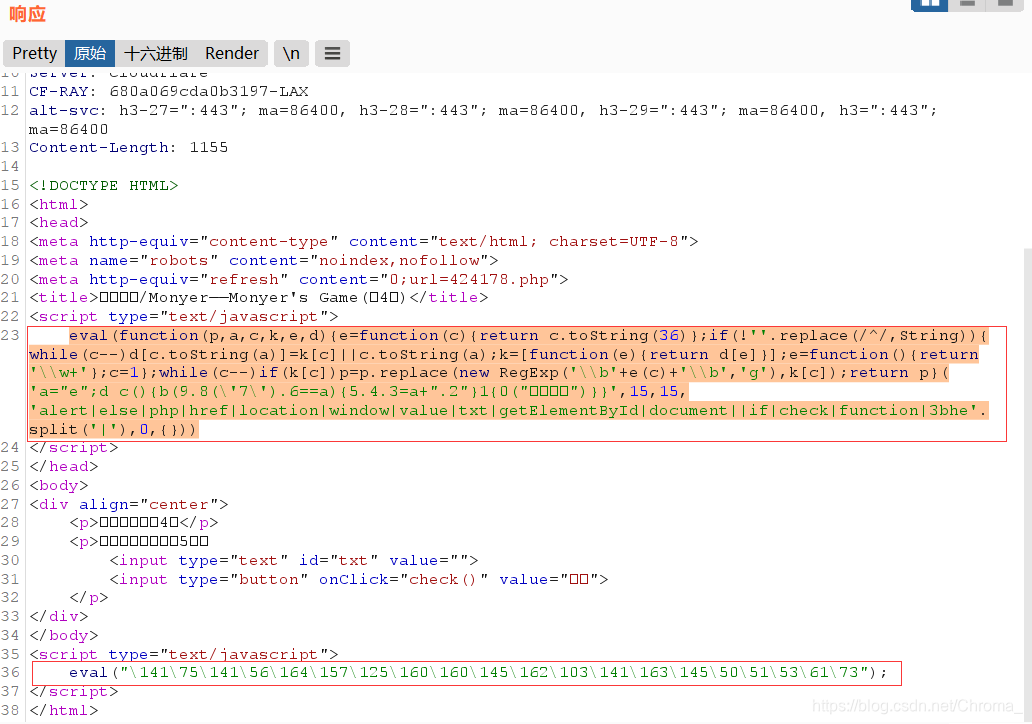
Task: Click the <!DOCTYPE HTML> line
Action: (103, 186)
